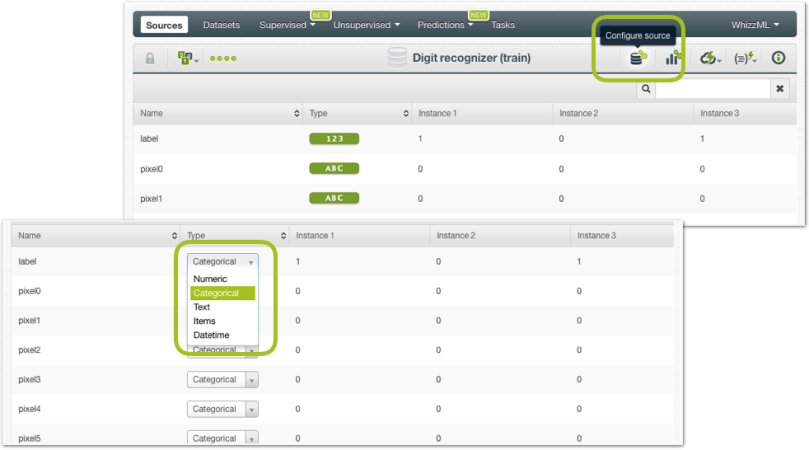
Task: Click the bar chart dataset icon
Action: (674, 59)
